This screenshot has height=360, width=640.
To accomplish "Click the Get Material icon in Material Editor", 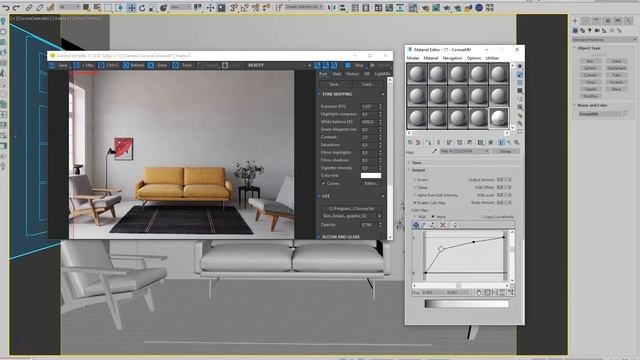I will point(410,142).
